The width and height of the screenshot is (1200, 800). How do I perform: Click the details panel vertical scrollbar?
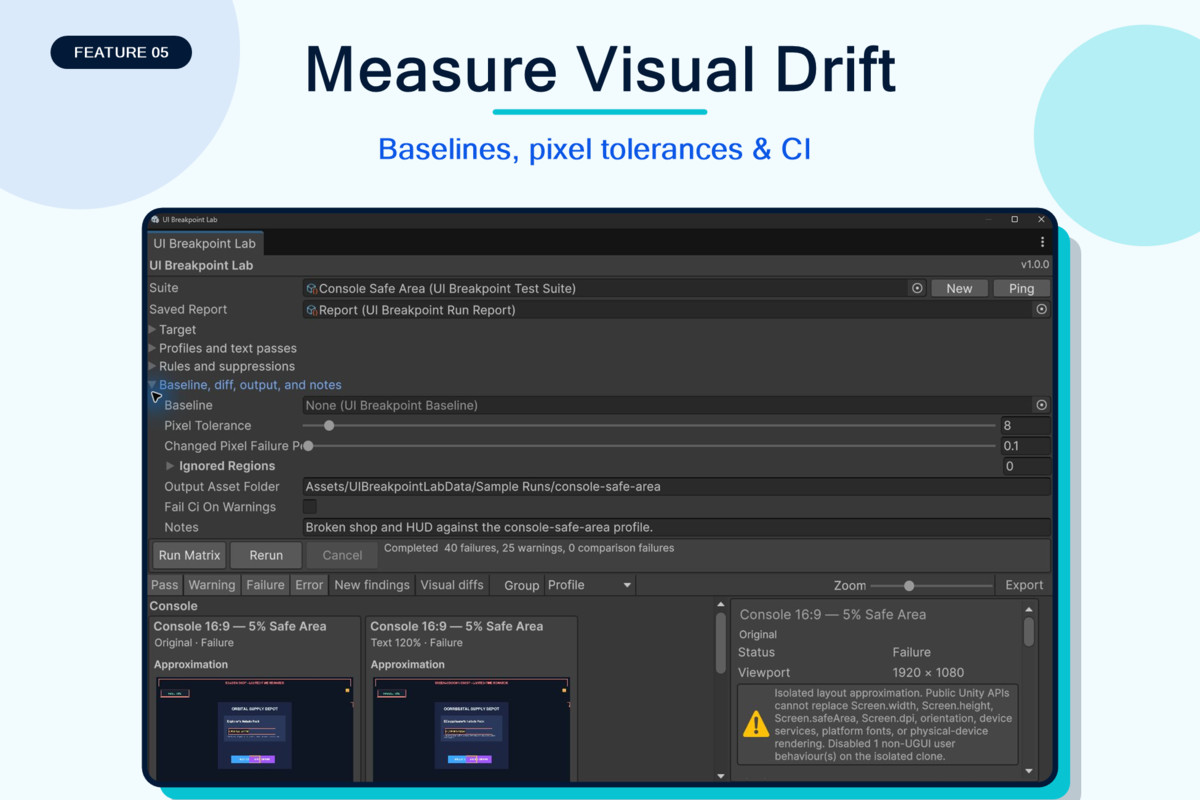[1029, 632]
